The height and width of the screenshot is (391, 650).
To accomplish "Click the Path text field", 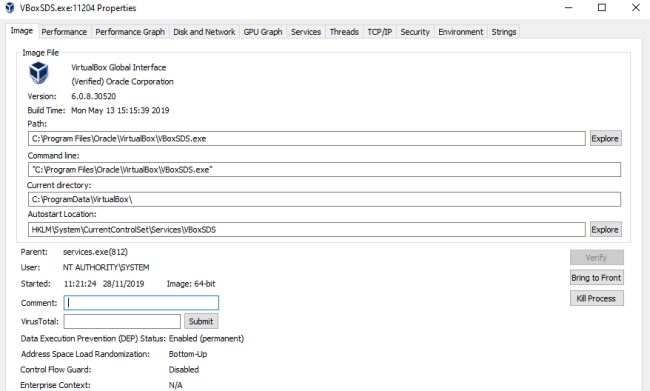I will pyautogui.click(x=307, y=138).
